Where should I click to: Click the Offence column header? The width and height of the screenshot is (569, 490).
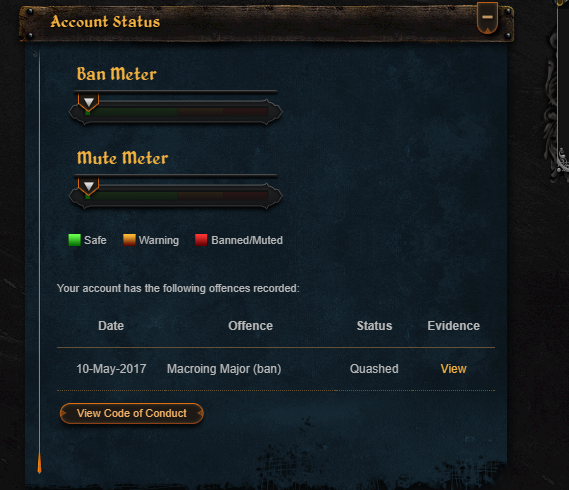pos(250,326)
